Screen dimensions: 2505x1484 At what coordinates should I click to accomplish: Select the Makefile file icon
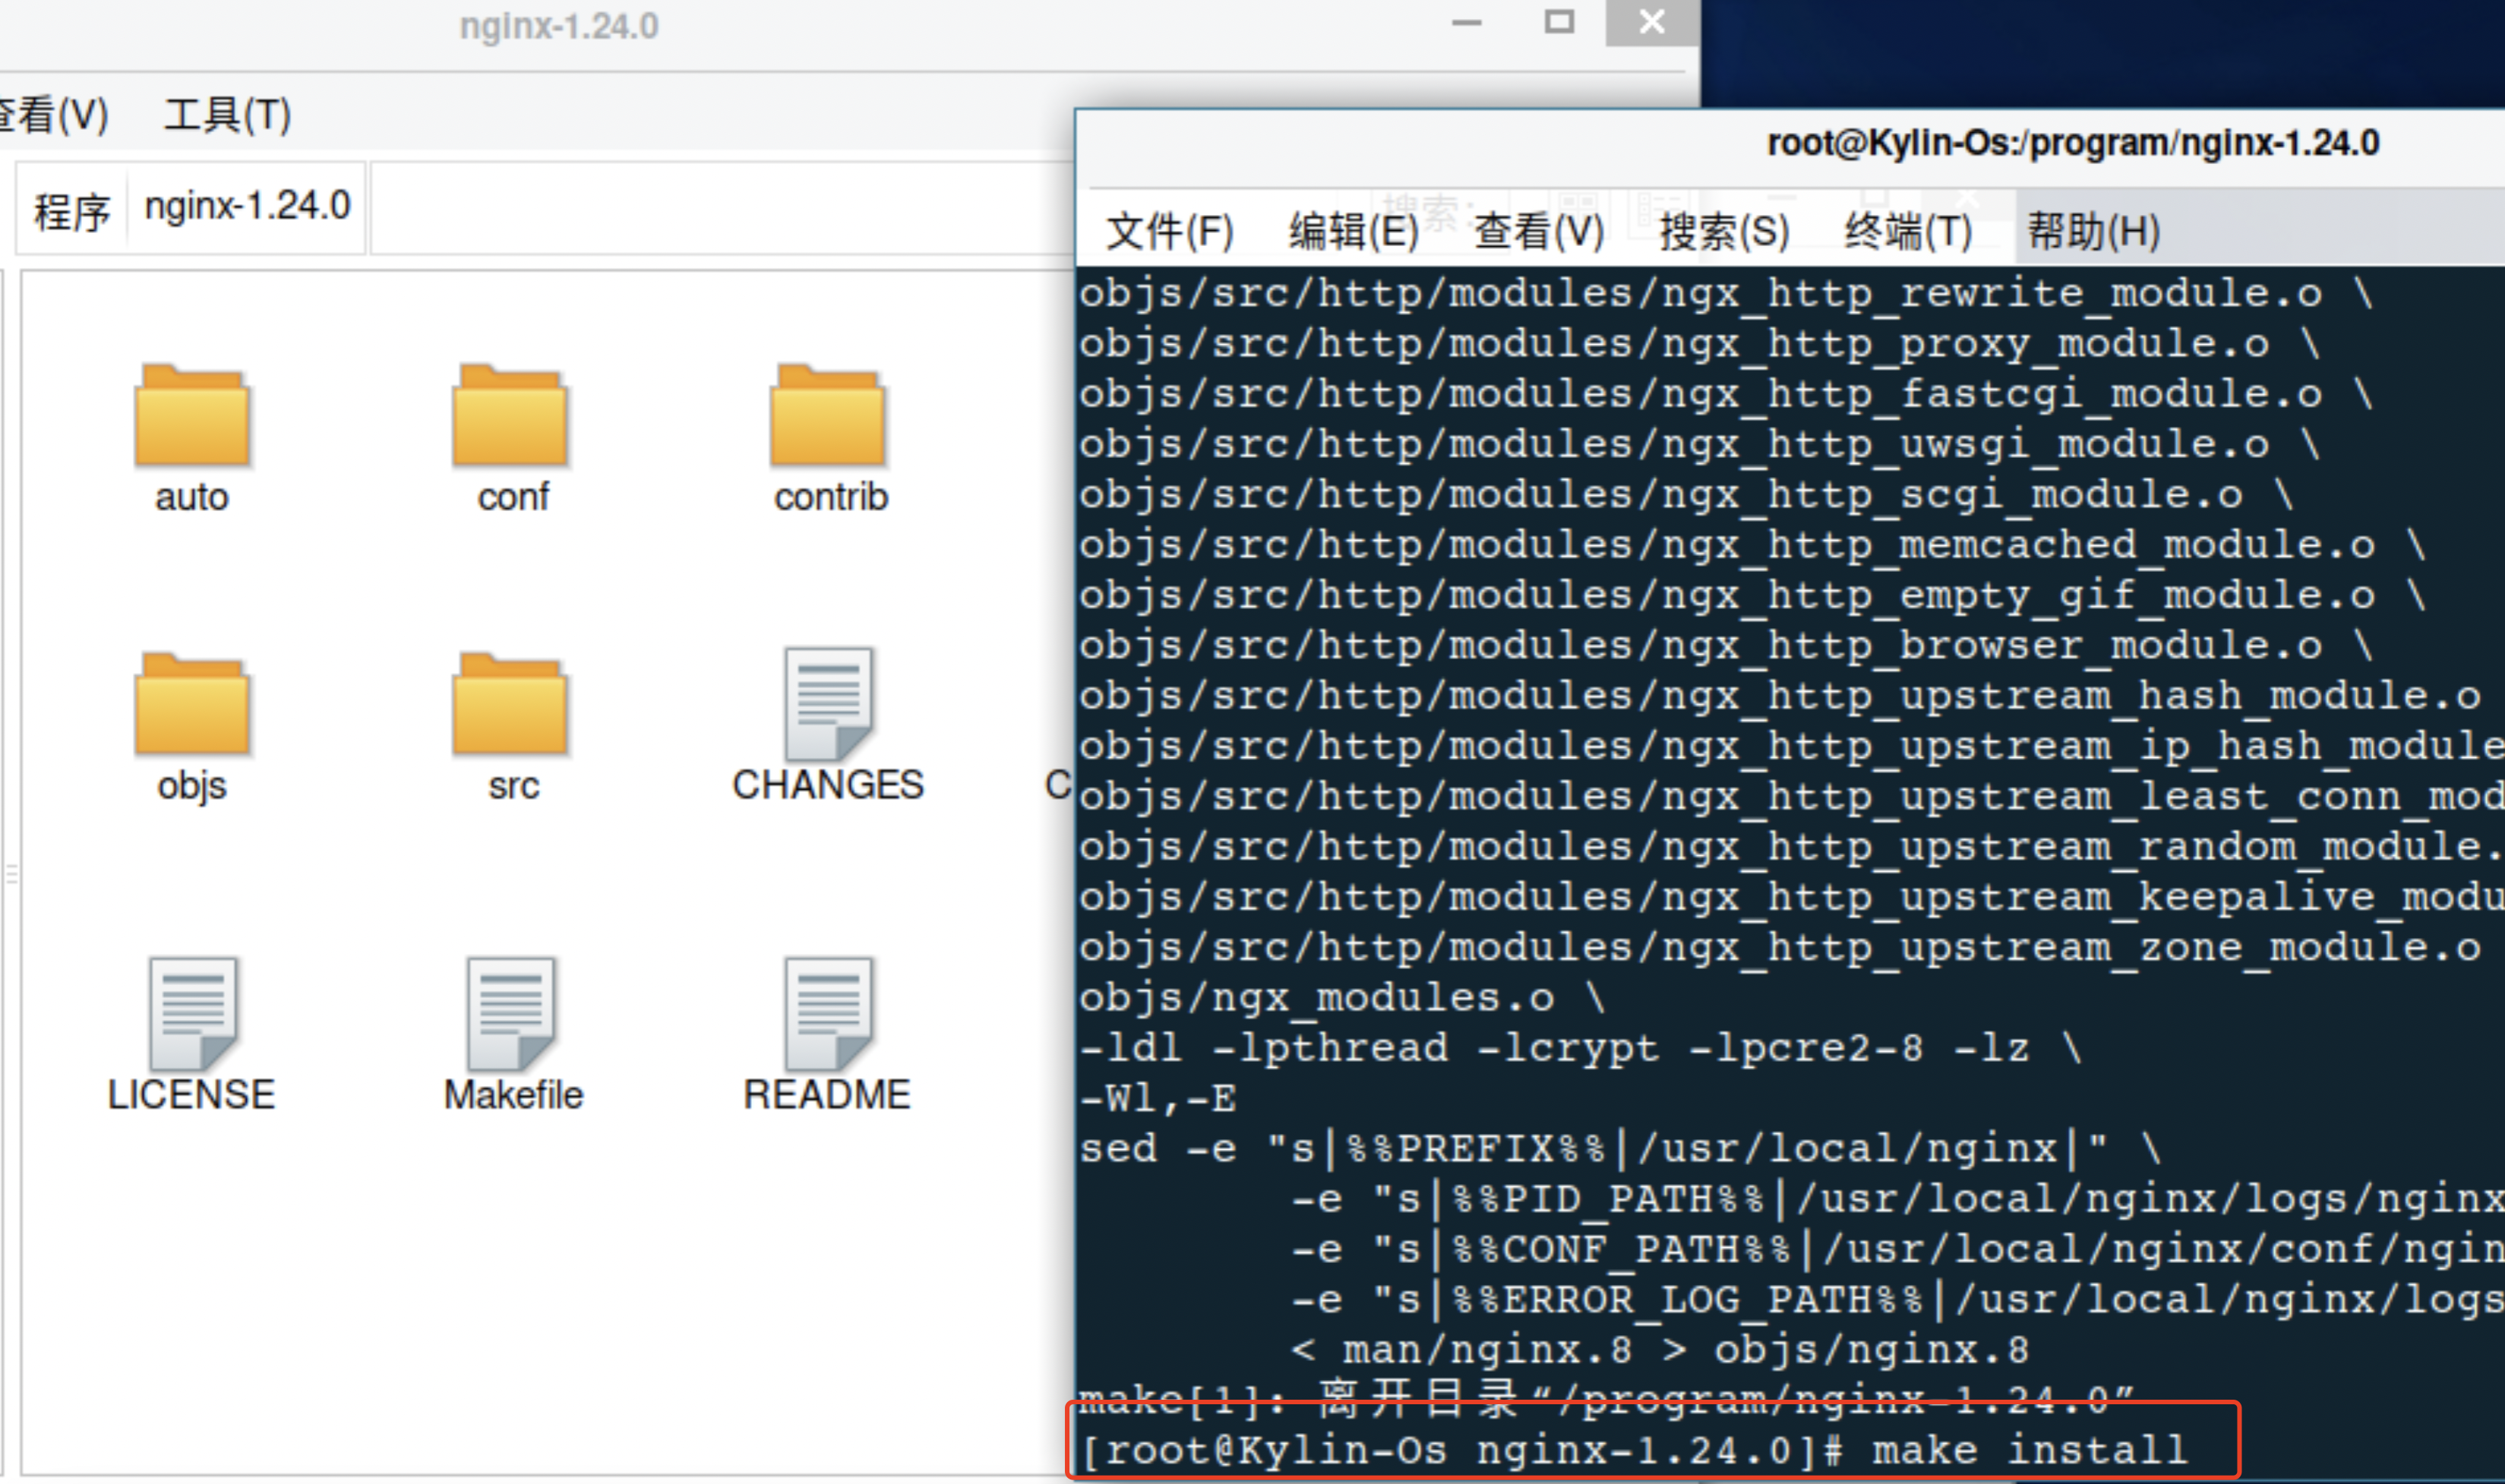(510, 1014)
